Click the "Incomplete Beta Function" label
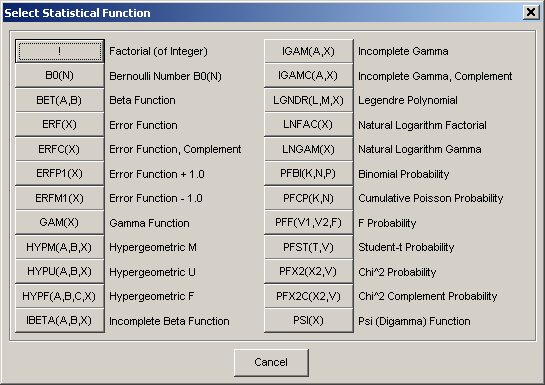The height and width of the screenshot is (385, 545). 169,321
